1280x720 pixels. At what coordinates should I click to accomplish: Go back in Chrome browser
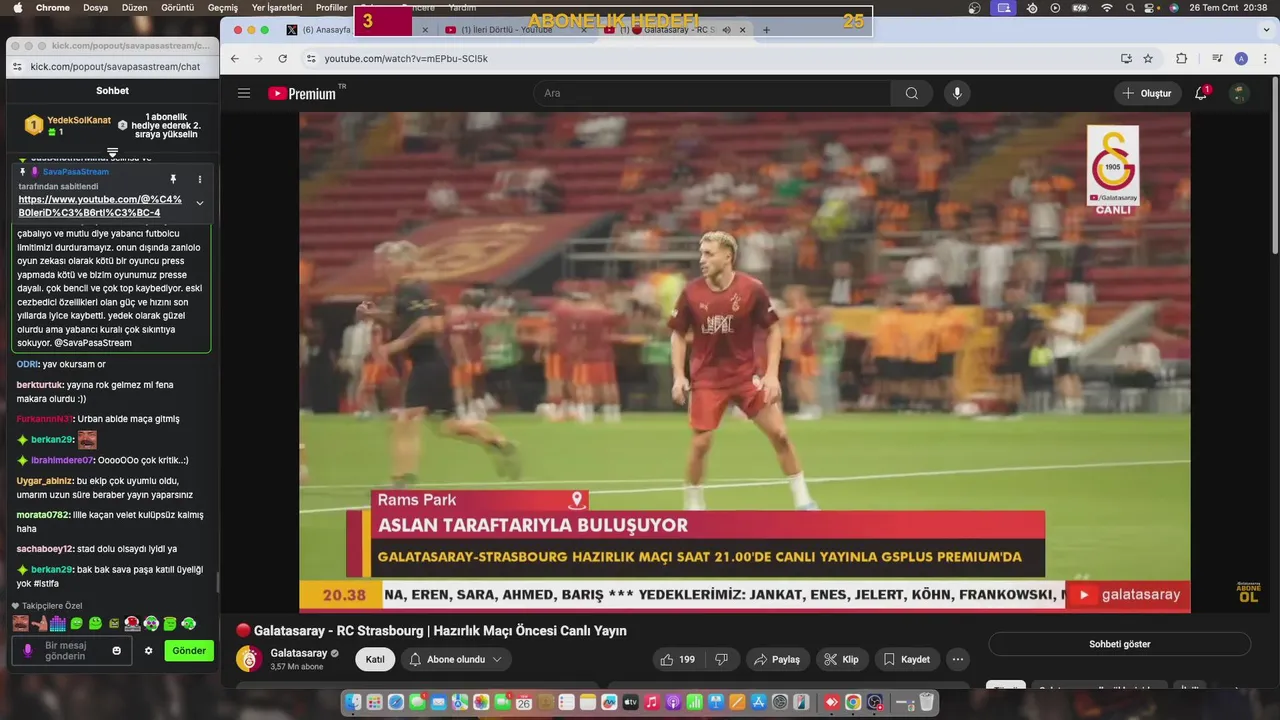pos(235,59)
